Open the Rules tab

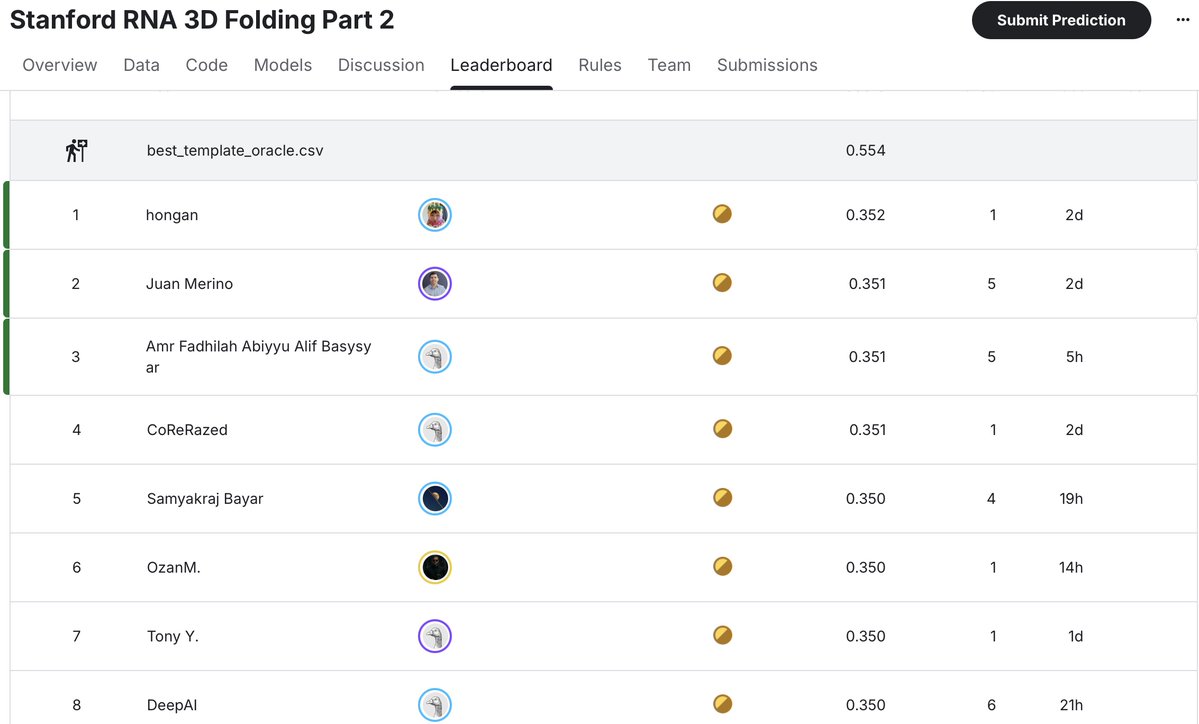pyautogui.click(x=600, y=65)
